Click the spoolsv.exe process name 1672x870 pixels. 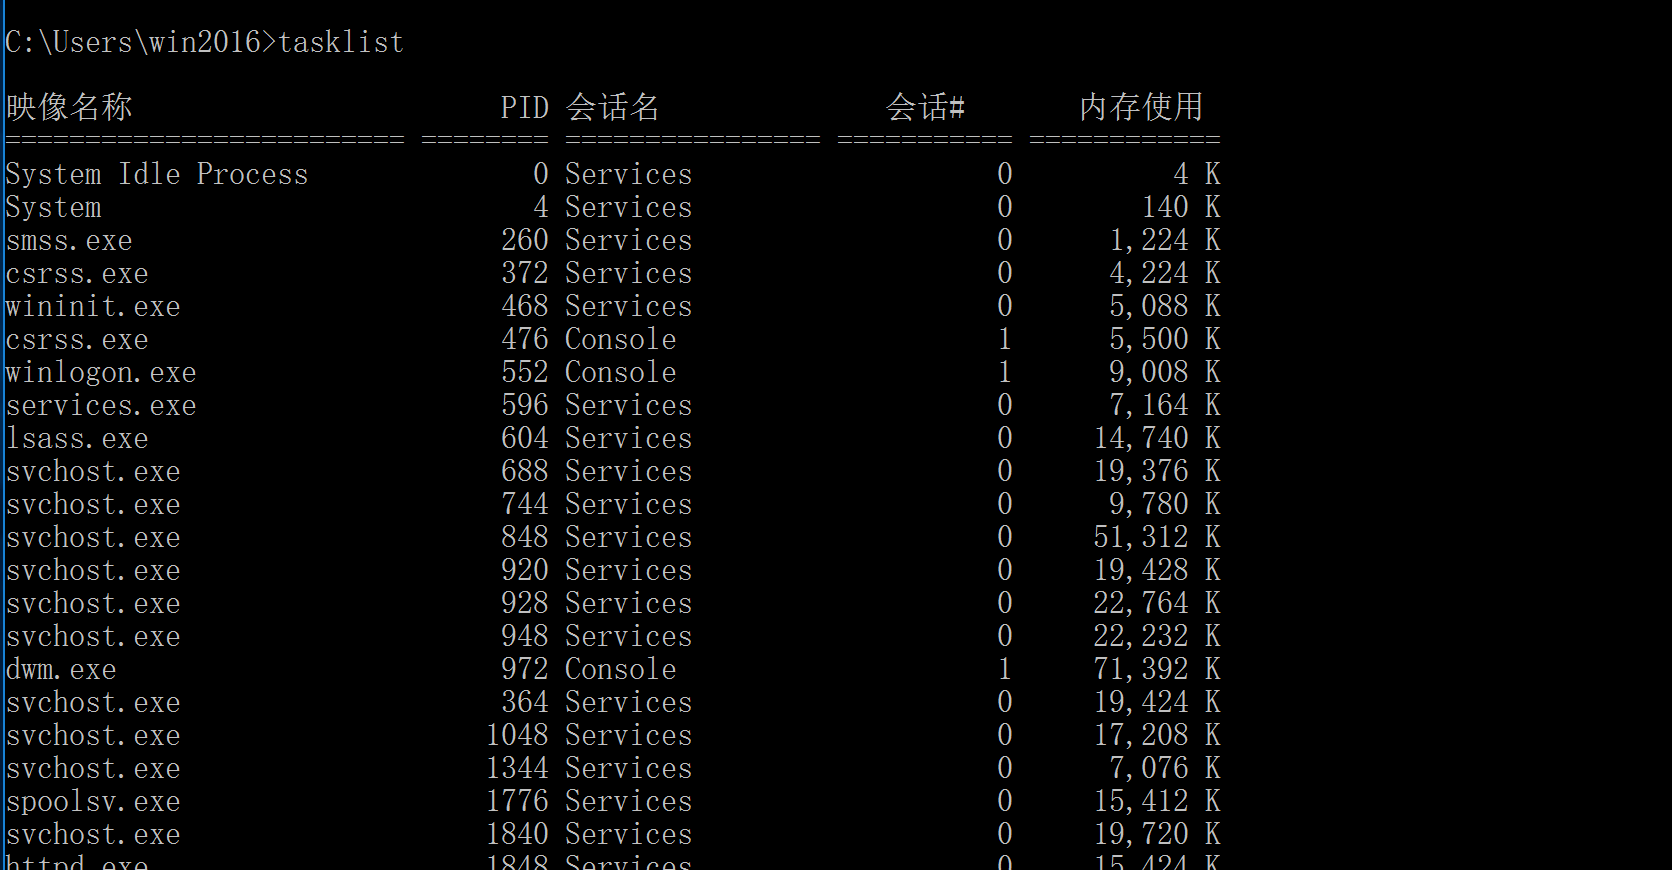pyautogui.click(x=93, y=802)
